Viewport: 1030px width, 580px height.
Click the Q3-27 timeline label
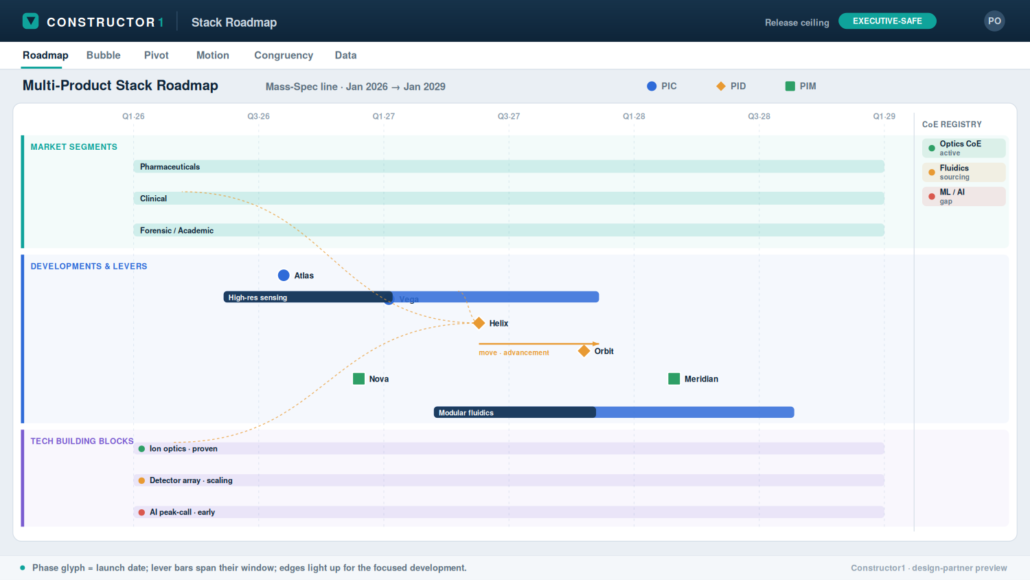pyautogui.click(x=508, y=116)
